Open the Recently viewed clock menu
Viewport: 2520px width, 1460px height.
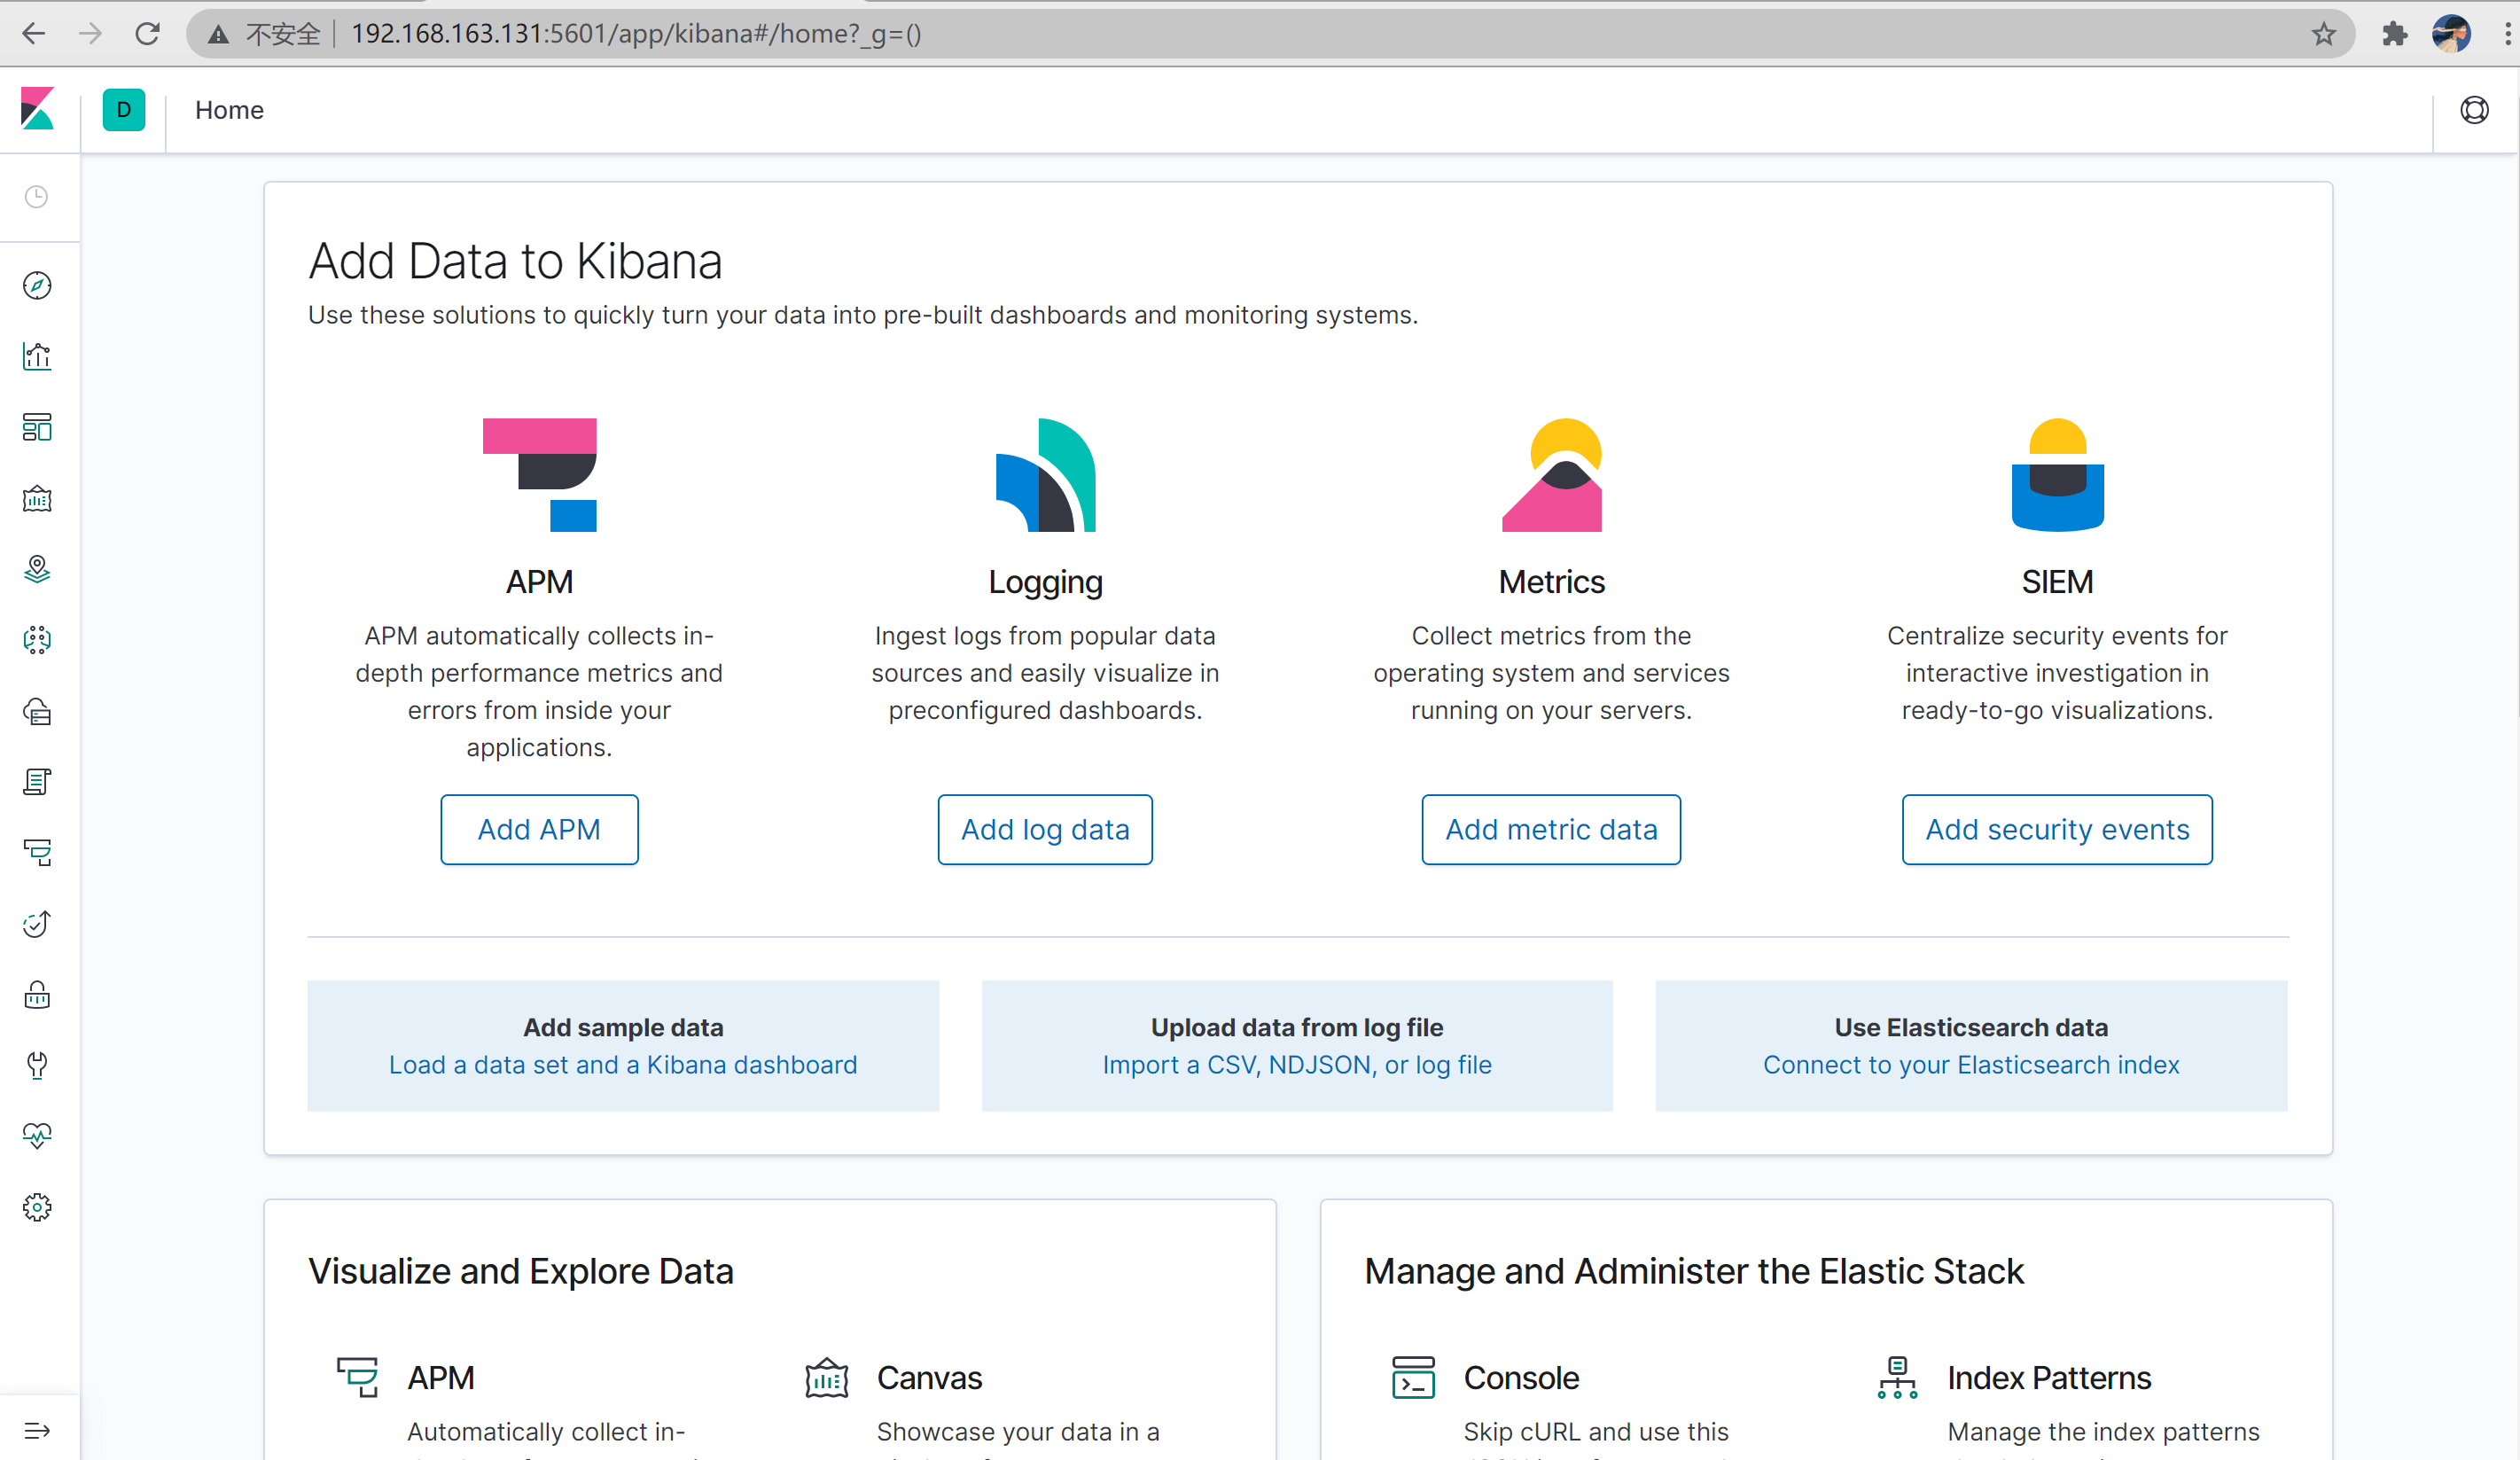click(x=37, y=197)
